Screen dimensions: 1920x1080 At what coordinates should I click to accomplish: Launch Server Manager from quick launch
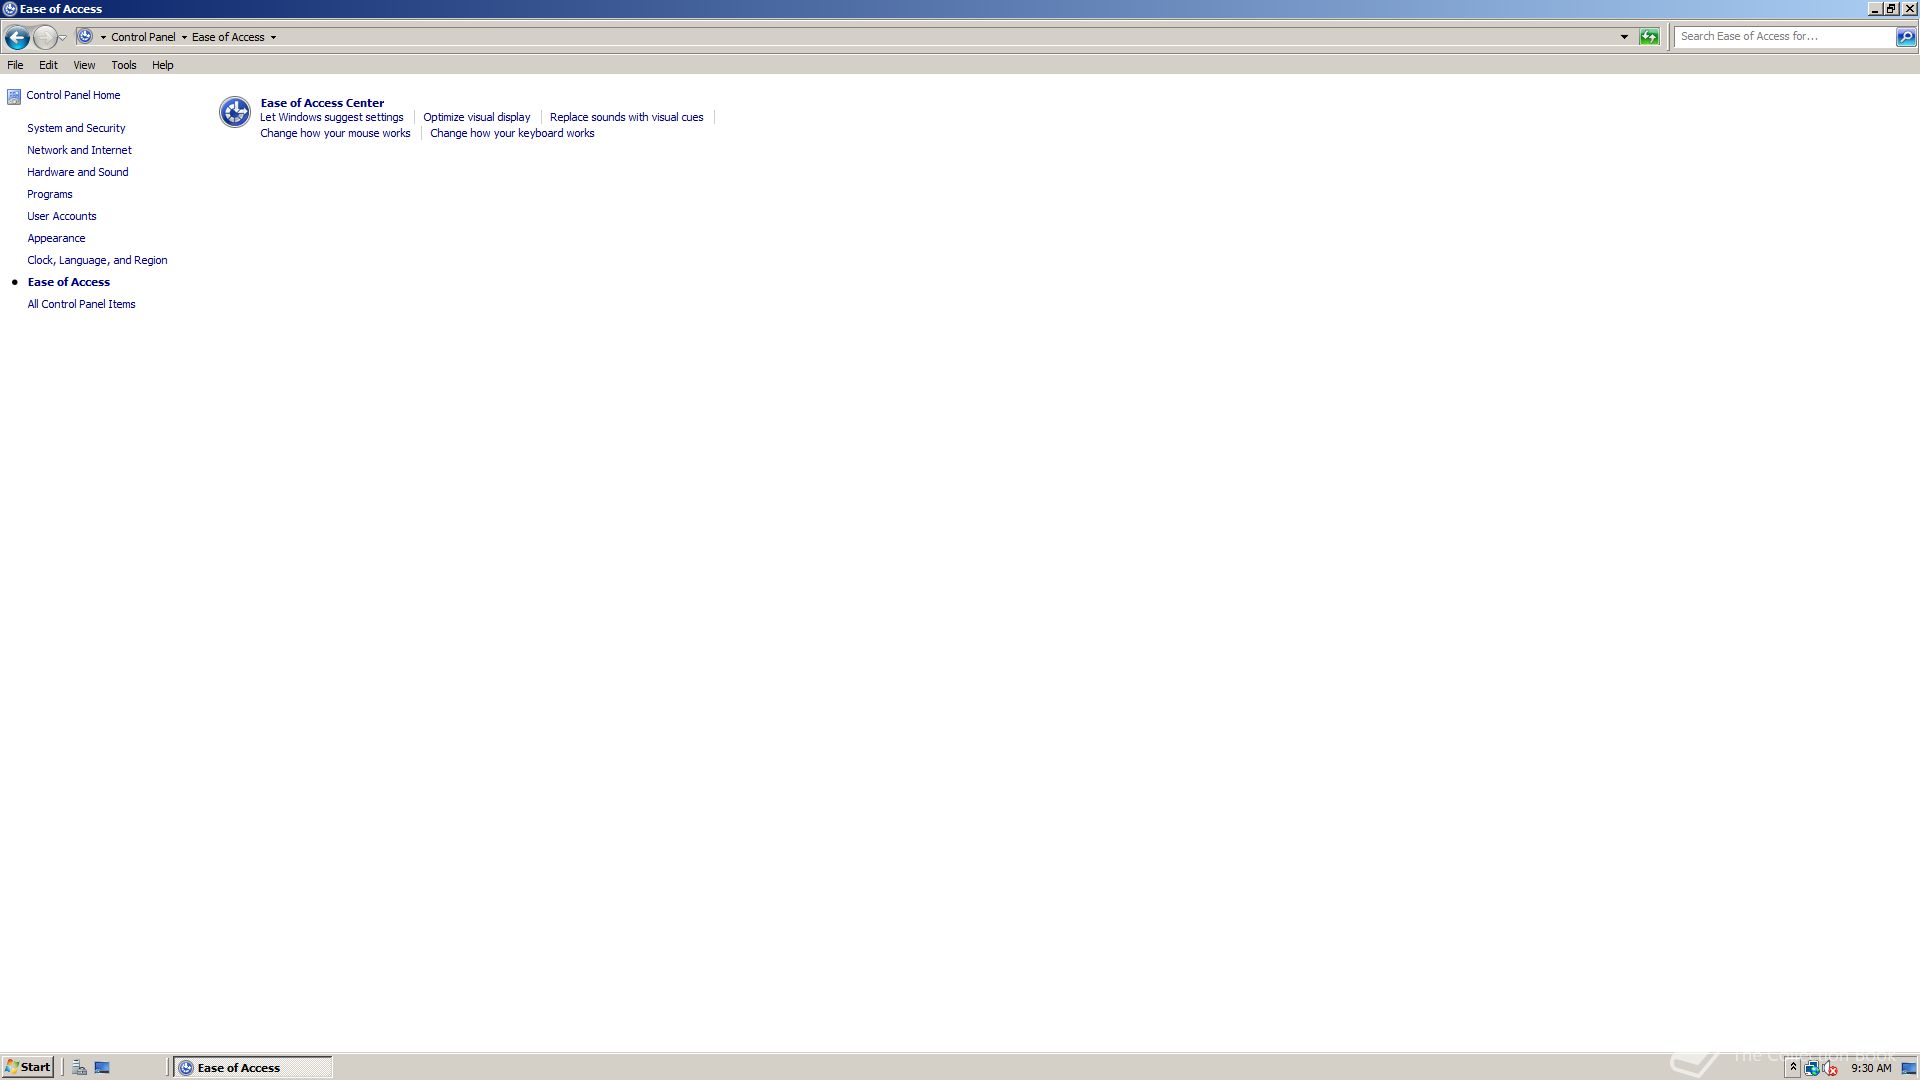point(79,1067)
